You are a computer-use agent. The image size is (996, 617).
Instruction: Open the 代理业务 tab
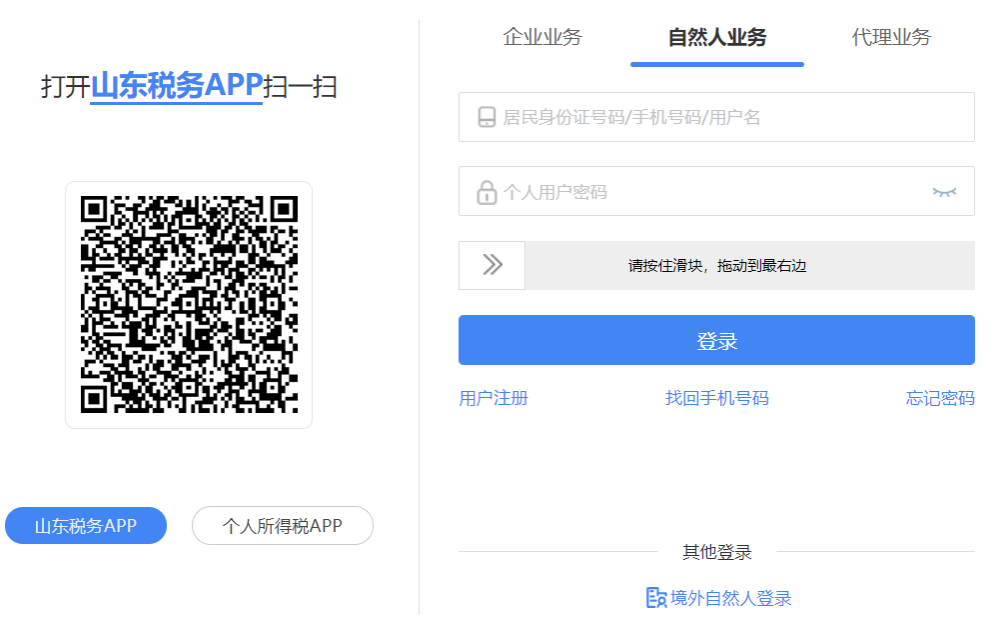(891, 37)
